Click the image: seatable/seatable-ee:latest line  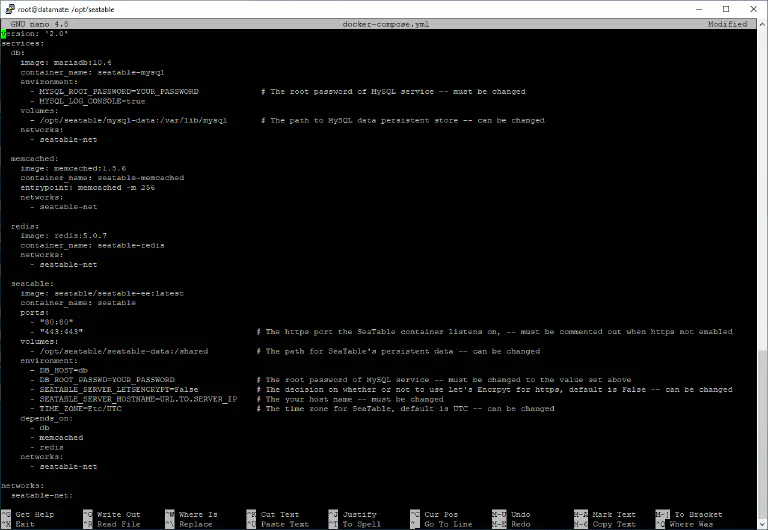tap(102, 293)
